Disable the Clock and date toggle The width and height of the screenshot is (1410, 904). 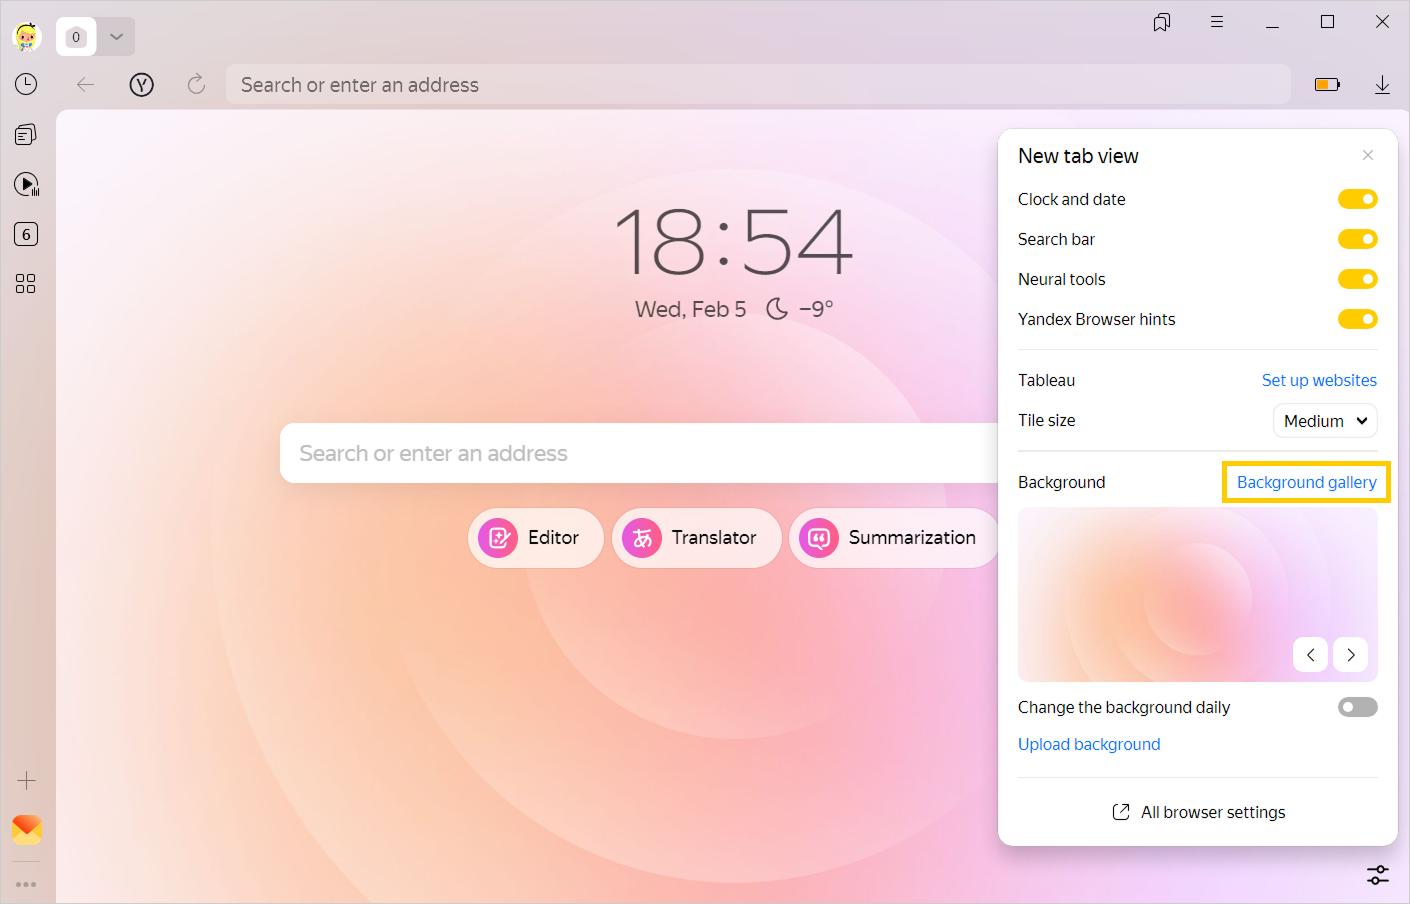point(1357,200)
